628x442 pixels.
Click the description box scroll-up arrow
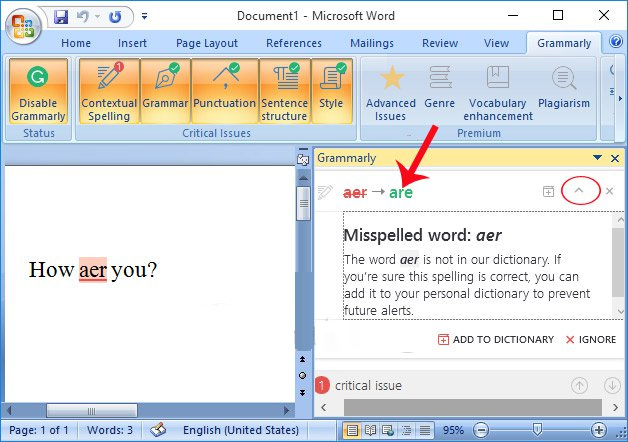pos(620,219)
